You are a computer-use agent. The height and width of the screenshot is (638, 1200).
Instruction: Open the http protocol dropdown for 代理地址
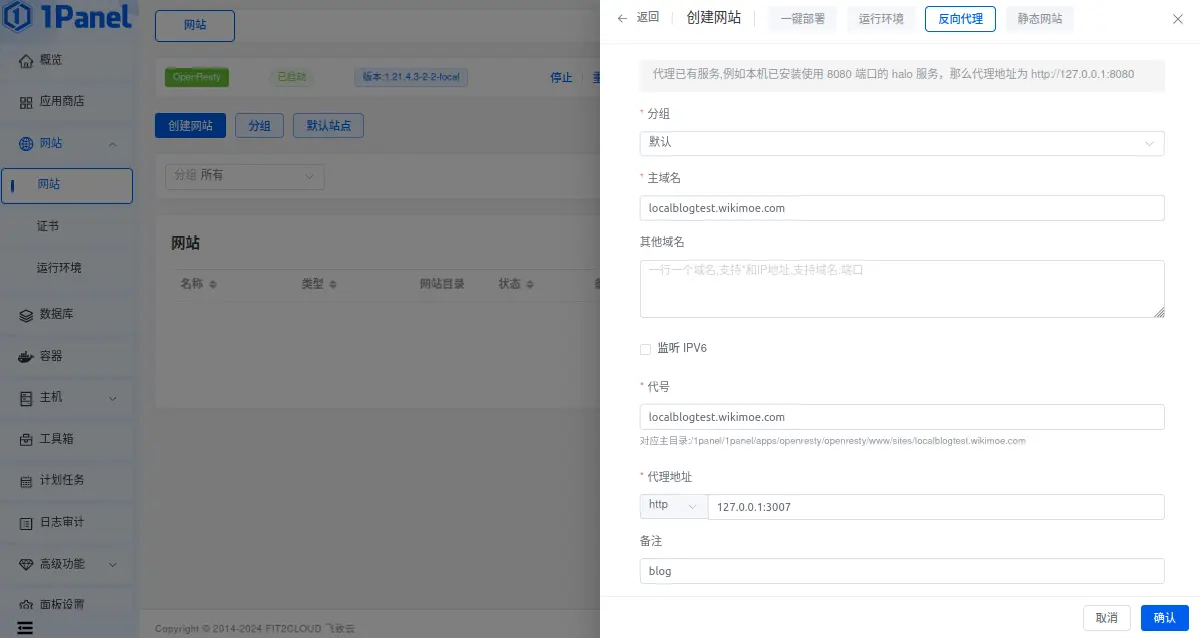673,506
